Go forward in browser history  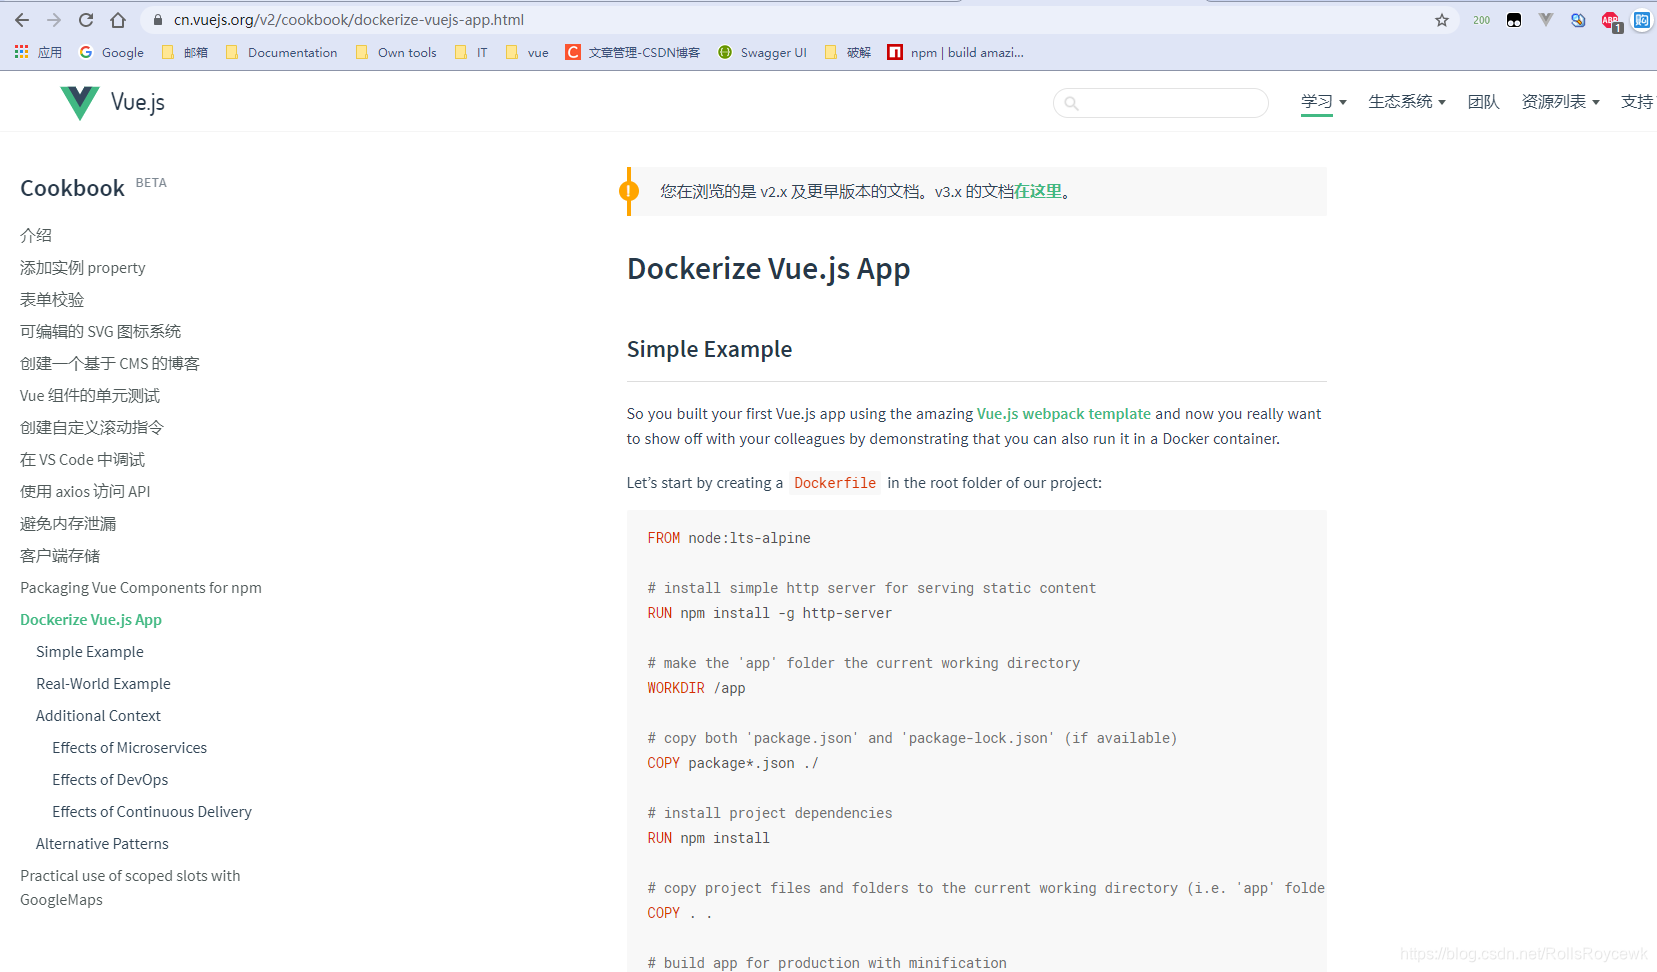(54, 20)
